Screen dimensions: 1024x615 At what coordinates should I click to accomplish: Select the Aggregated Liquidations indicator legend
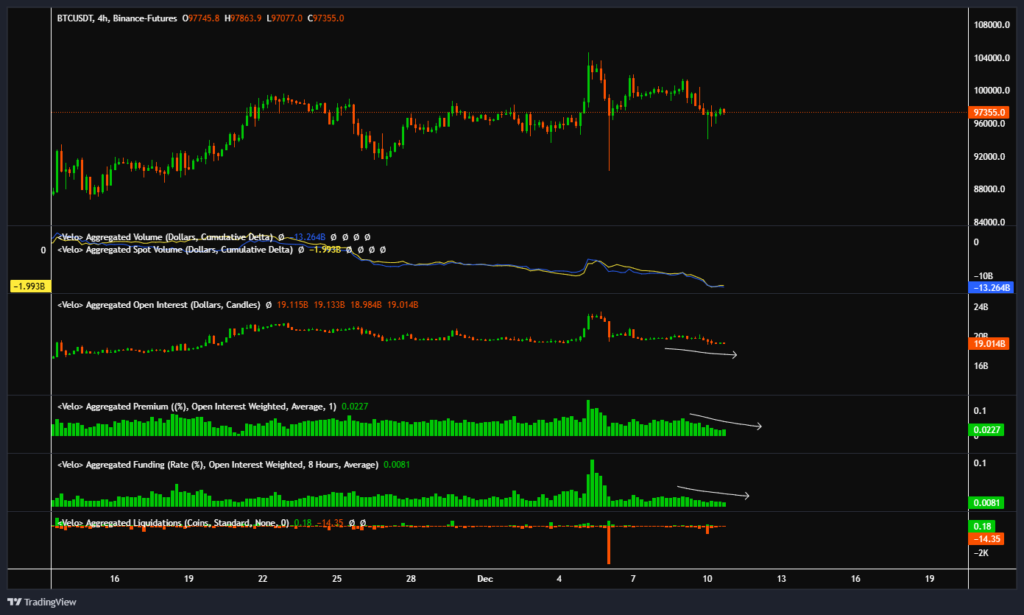click(x=168, y=523)
